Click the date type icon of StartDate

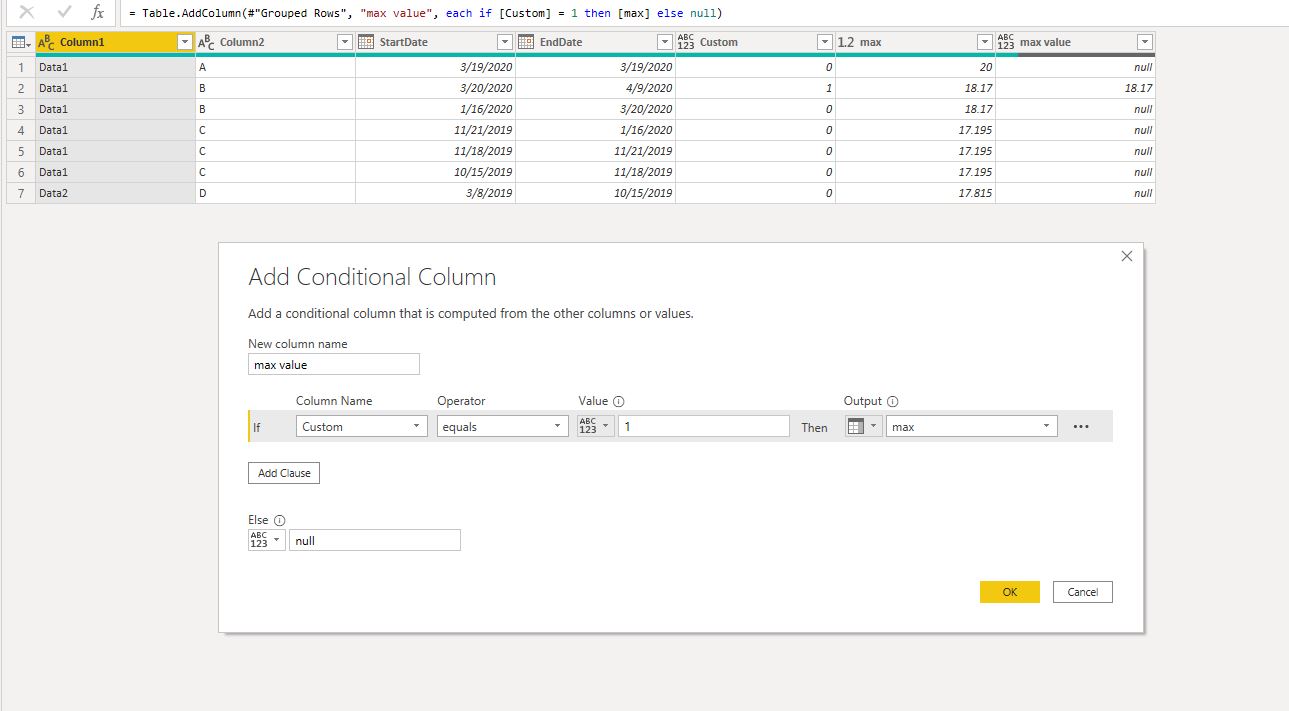coord(366,42)
